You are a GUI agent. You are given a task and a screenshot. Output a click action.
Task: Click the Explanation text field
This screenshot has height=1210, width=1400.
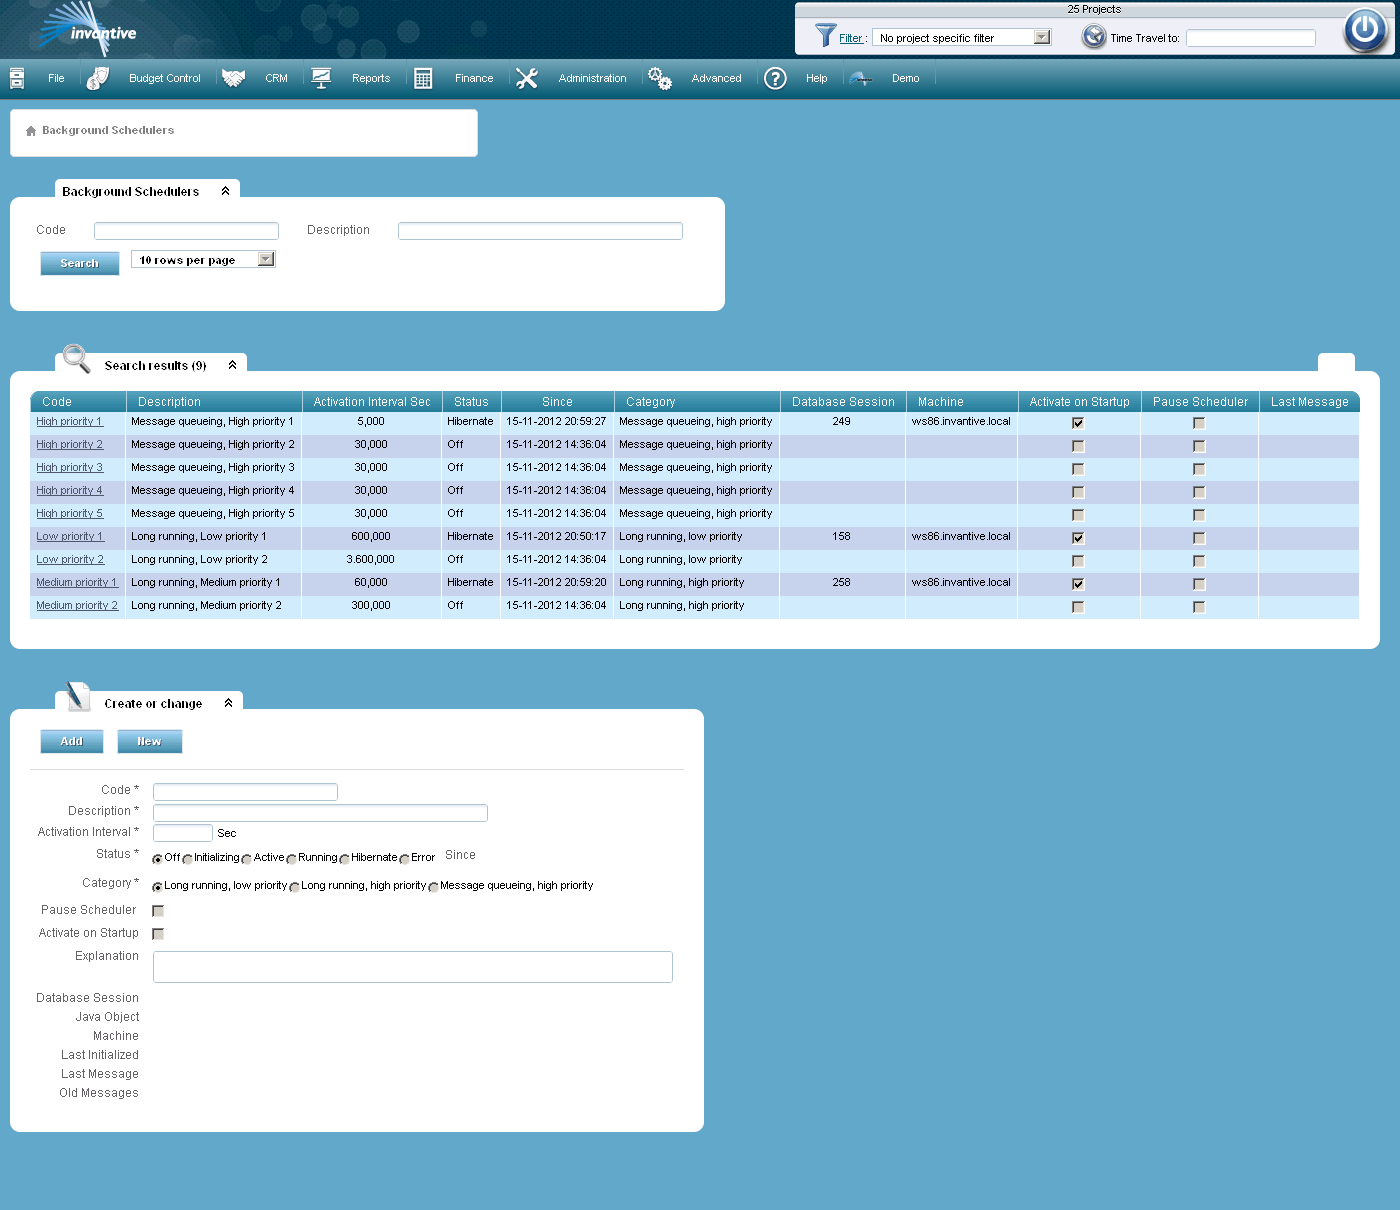(413, 967)
